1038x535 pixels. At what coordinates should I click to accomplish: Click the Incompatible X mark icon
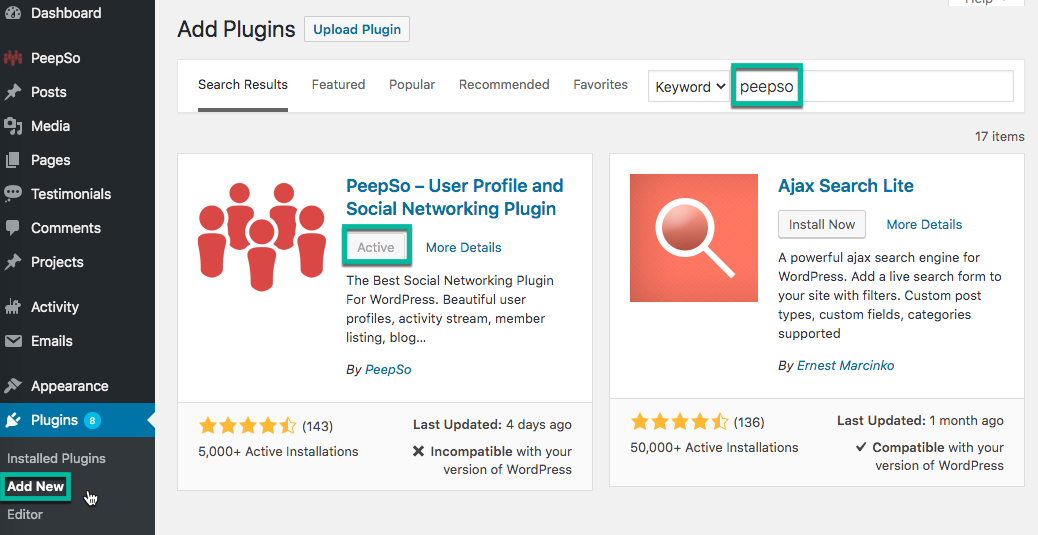tap(418, 452)
